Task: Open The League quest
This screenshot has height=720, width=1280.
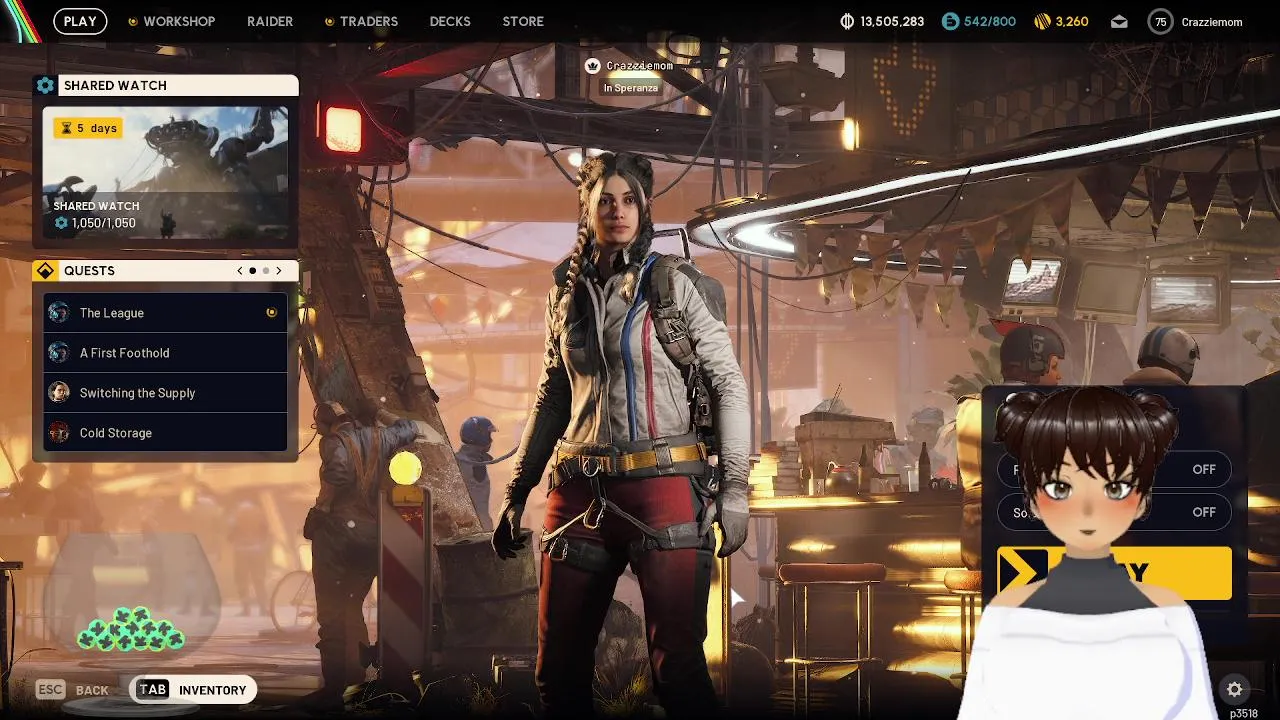Action: click(166, 313)
